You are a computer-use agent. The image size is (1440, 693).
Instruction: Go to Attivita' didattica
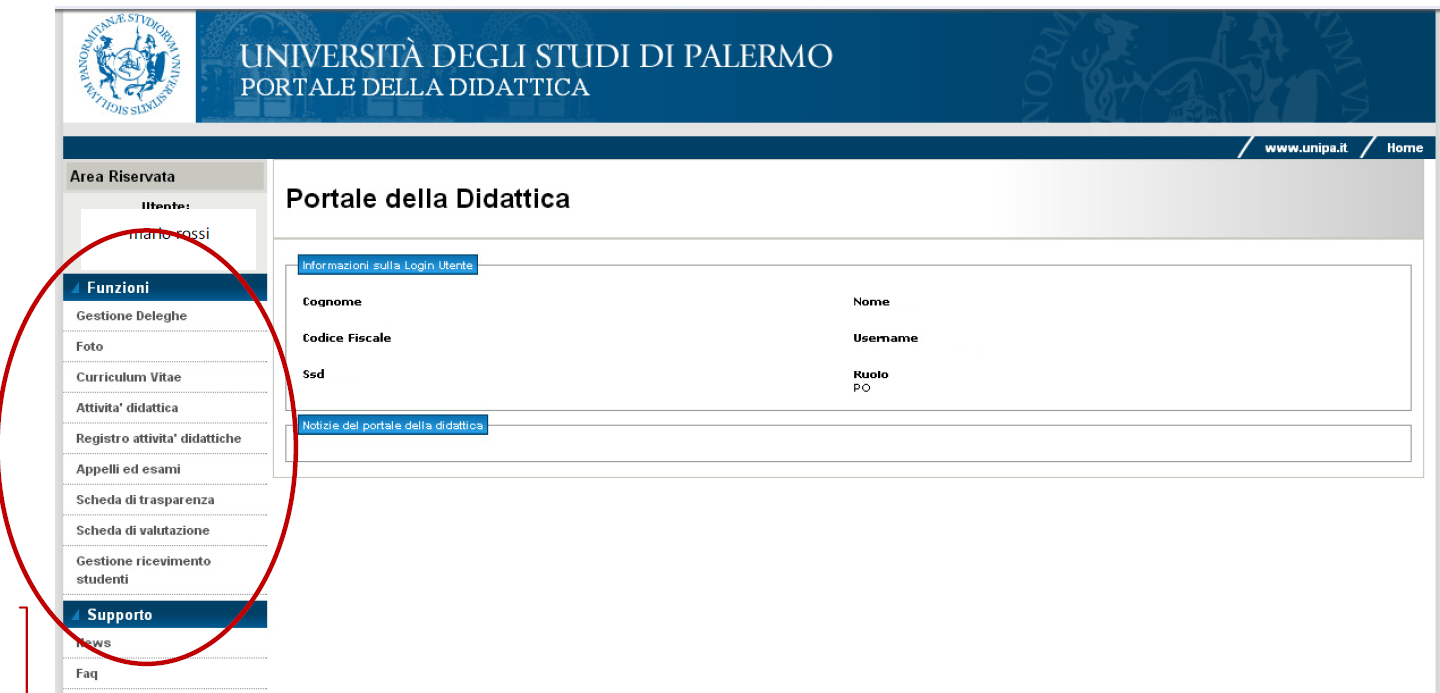[x=127, y=408]
